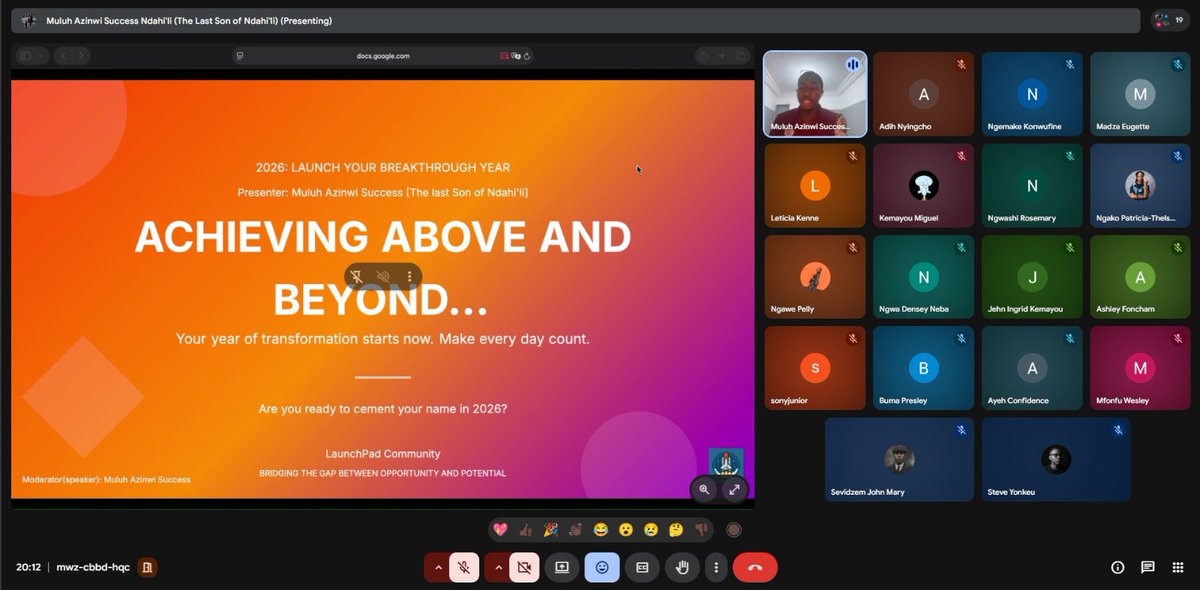Viewport: 1200px width, 590px height.
Task: Select Ashley Foncham participant tile
Action: click(x=1141, y=276)
